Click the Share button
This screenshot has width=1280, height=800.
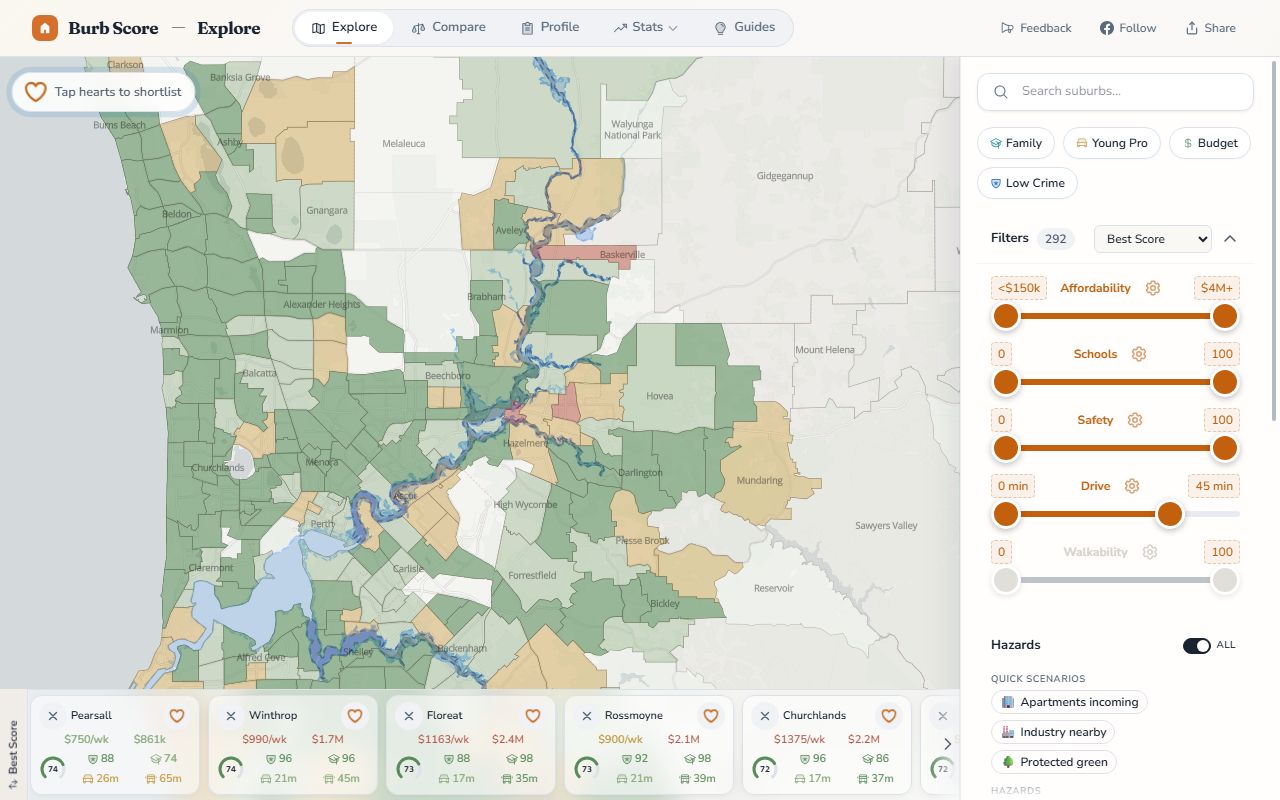[x=1210, y=28]
